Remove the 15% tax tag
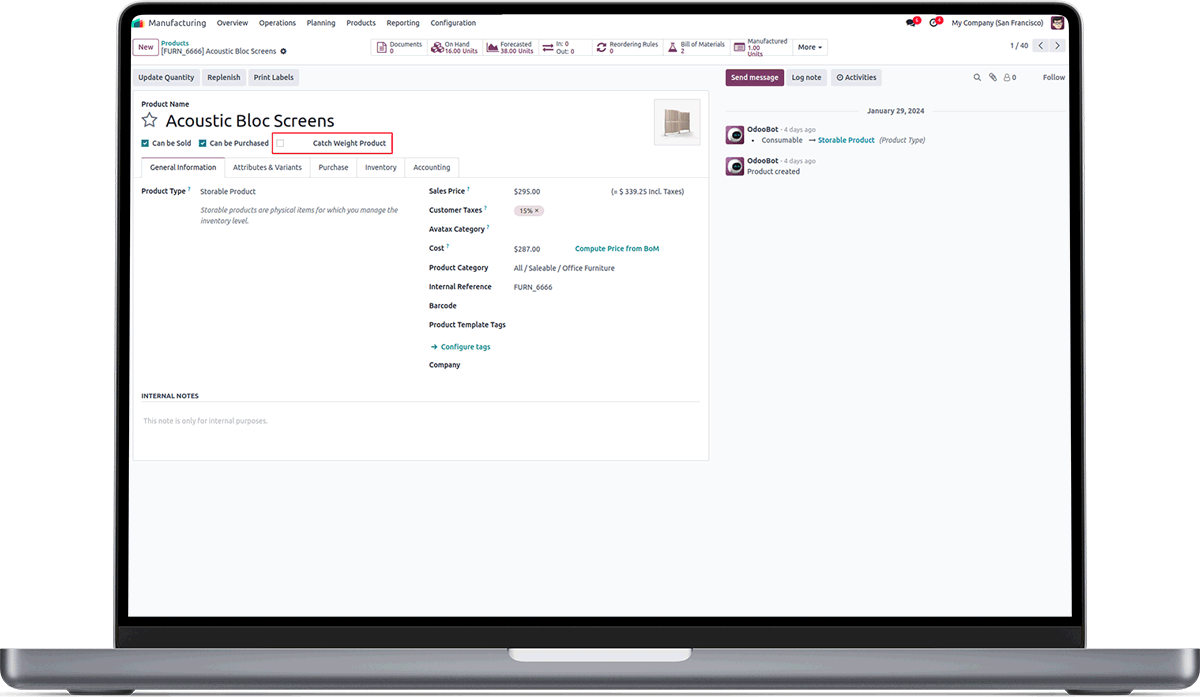The image size is (1200, 697). coord(537,211)
